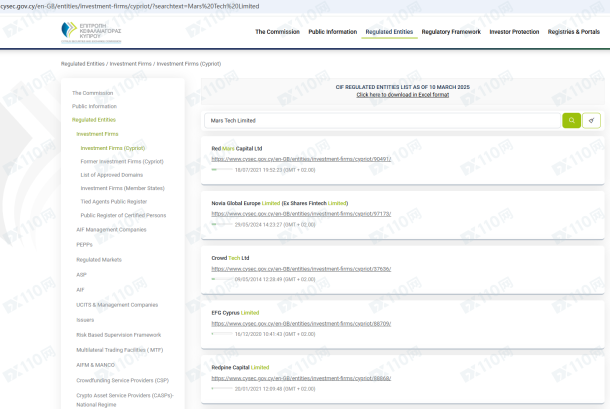The image size is (610, 409).
Task: Open UCITS & Management Companies sidebar item
Action: pyautogui.click(x=117, y=305)
